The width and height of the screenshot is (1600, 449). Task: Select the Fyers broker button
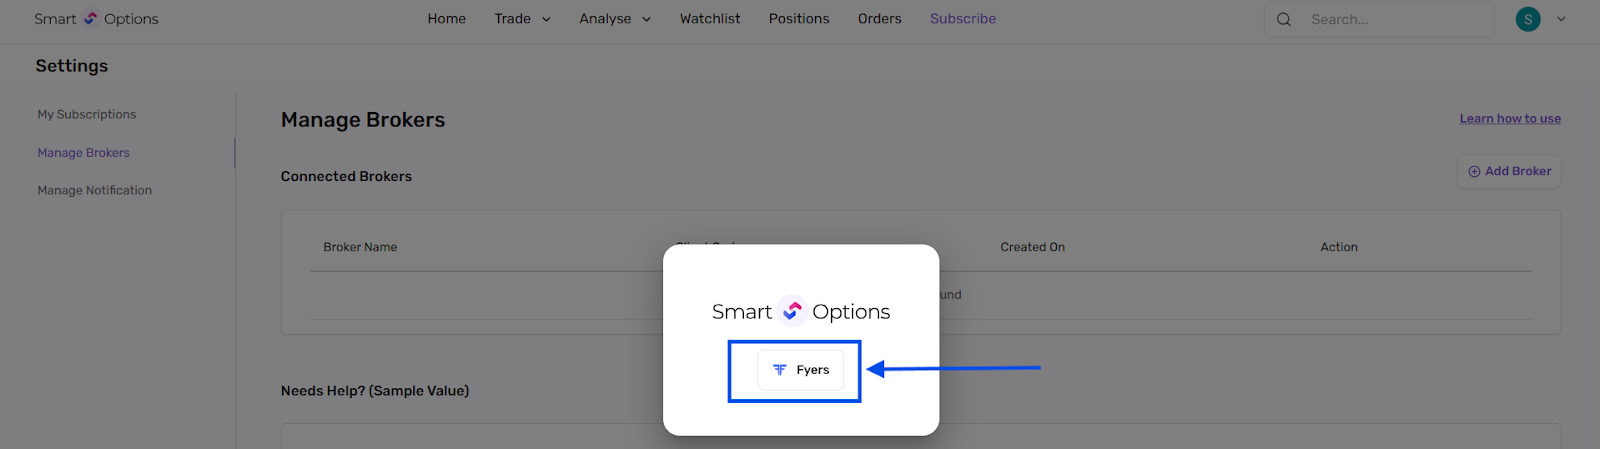pyautogui.click(x=800, y=370)
